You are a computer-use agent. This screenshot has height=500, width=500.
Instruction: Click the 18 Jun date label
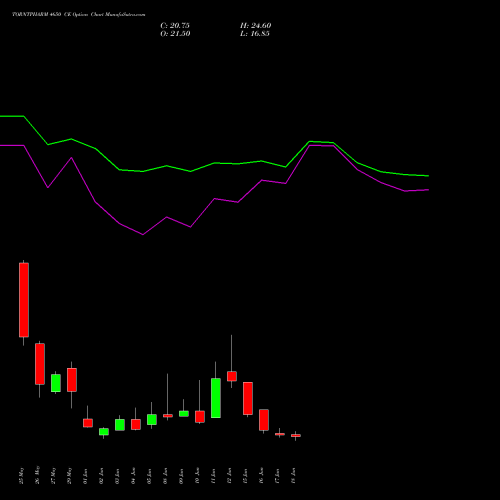(294, 476)
